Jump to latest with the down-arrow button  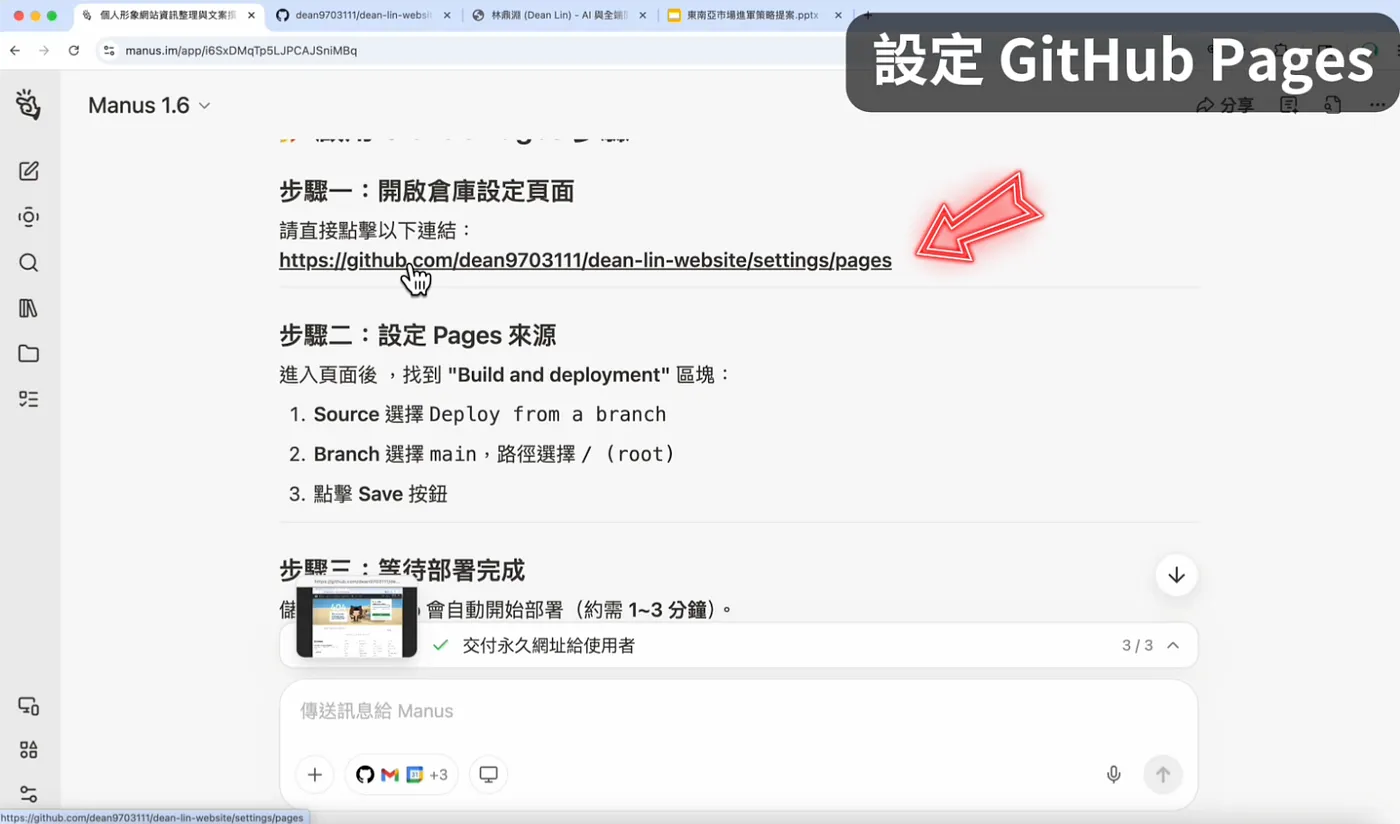pos(1176,575)
